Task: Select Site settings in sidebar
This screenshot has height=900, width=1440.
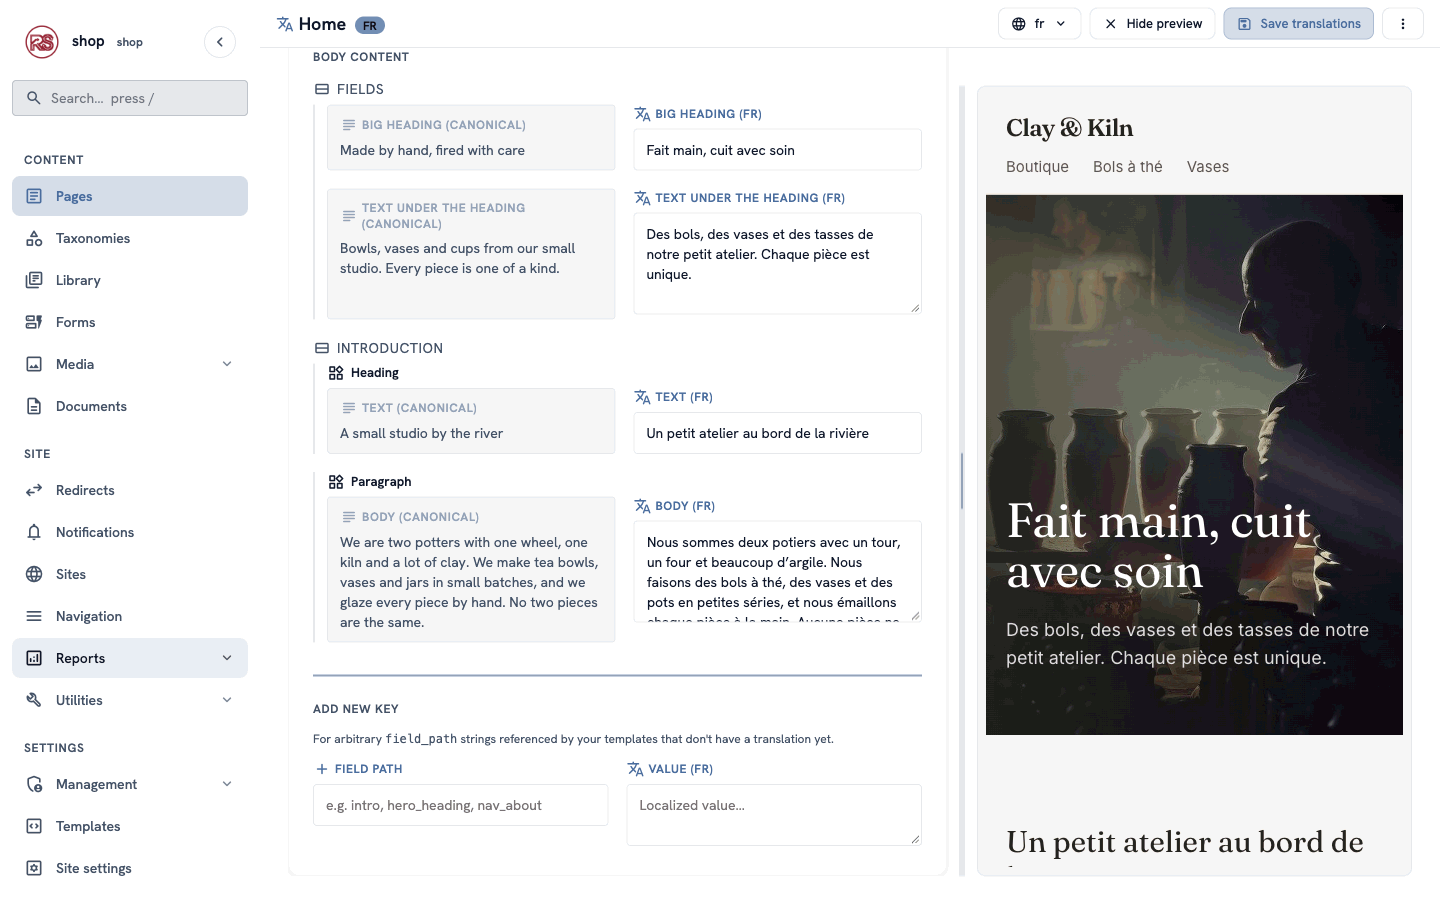Action: [x=130, y=868]
